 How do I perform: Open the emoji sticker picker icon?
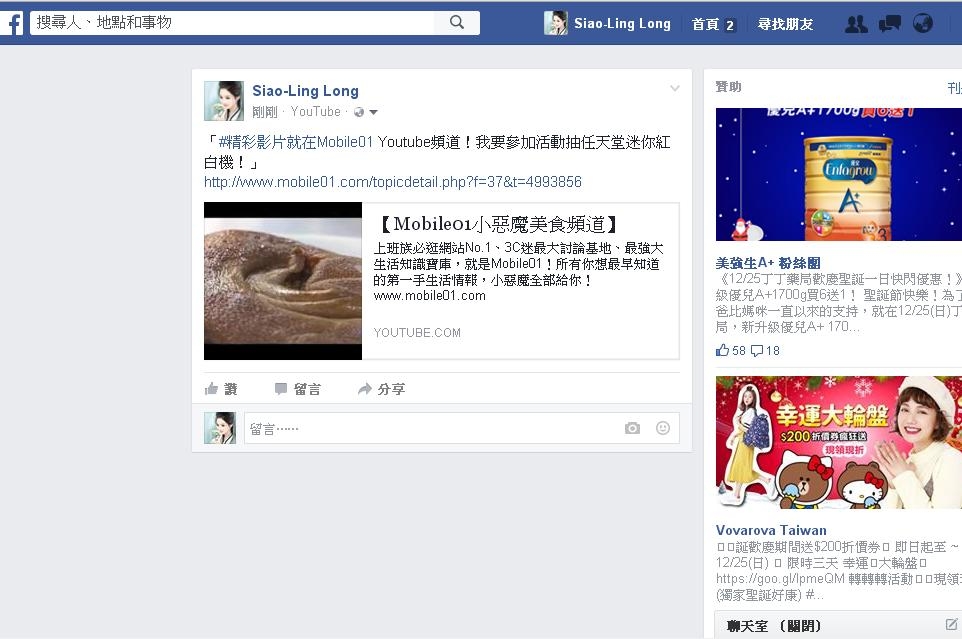click(663, 428)
